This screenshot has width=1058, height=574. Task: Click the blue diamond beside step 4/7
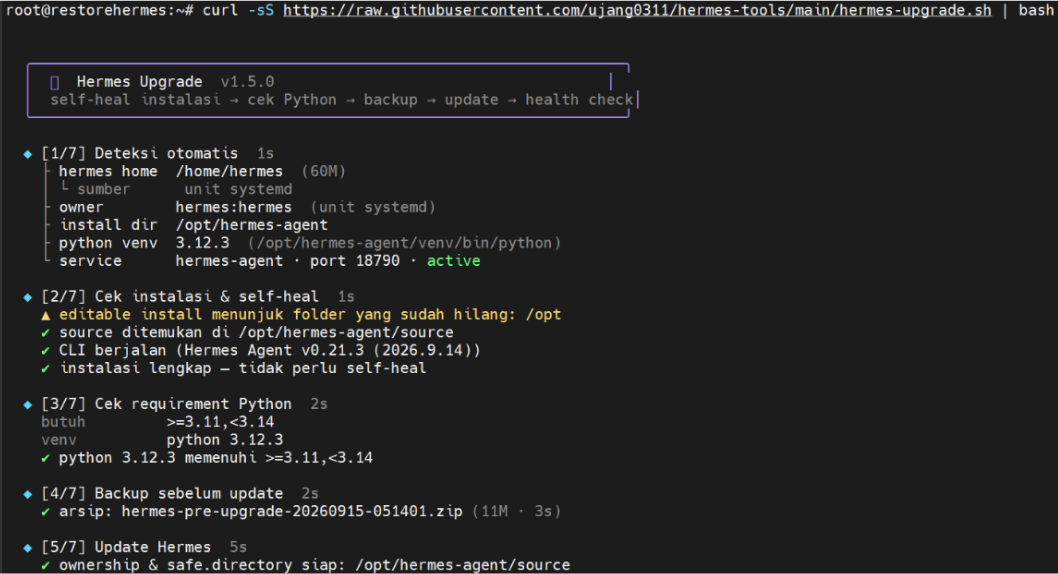click(x=28, y=494)
